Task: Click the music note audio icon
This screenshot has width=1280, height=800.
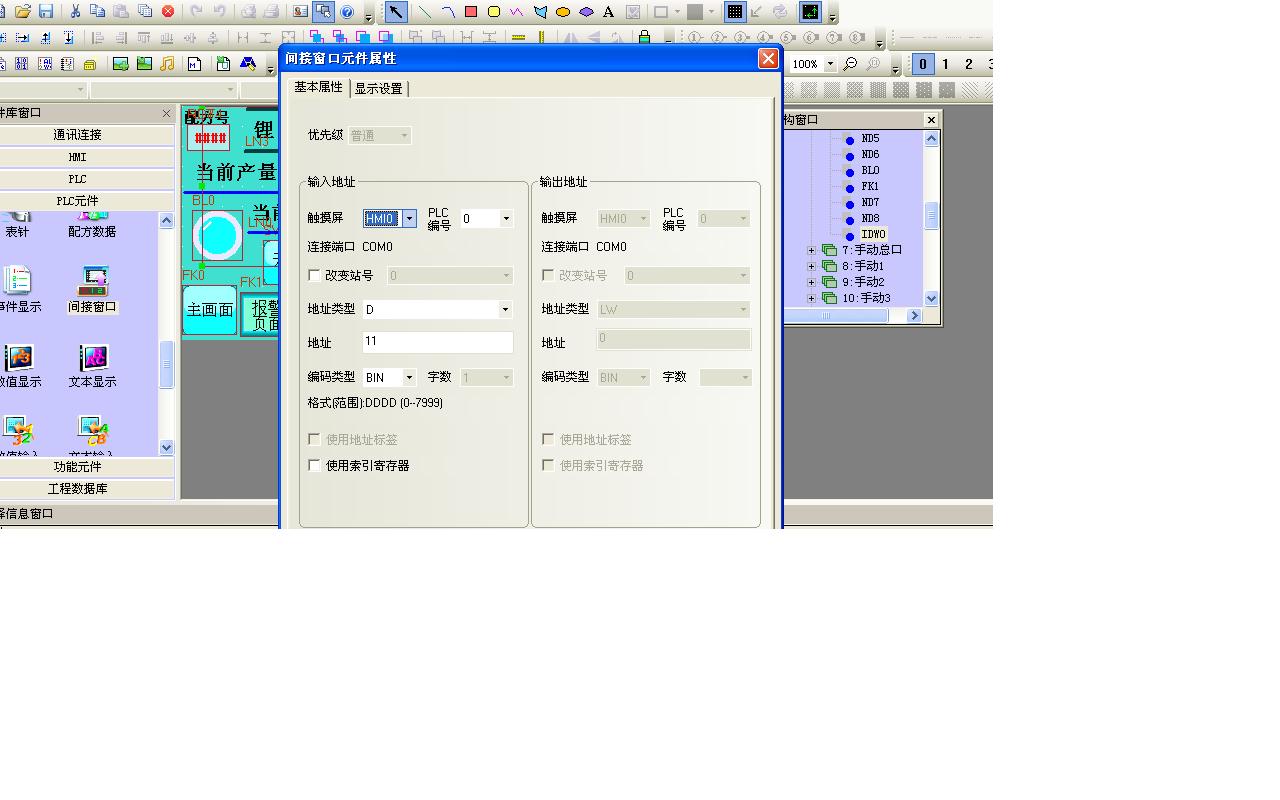Action: [167, 64]
